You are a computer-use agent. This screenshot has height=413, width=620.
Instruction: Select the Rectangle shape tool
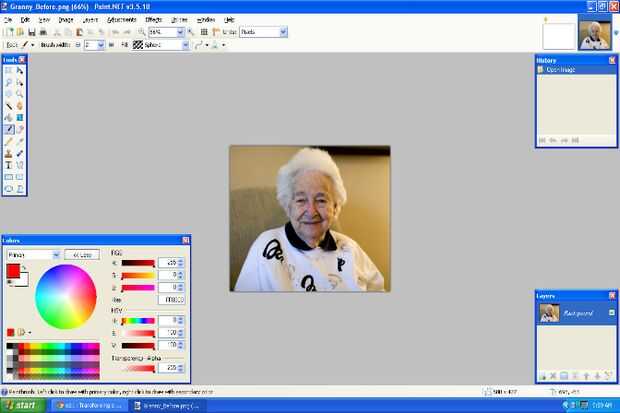point(9,177)
